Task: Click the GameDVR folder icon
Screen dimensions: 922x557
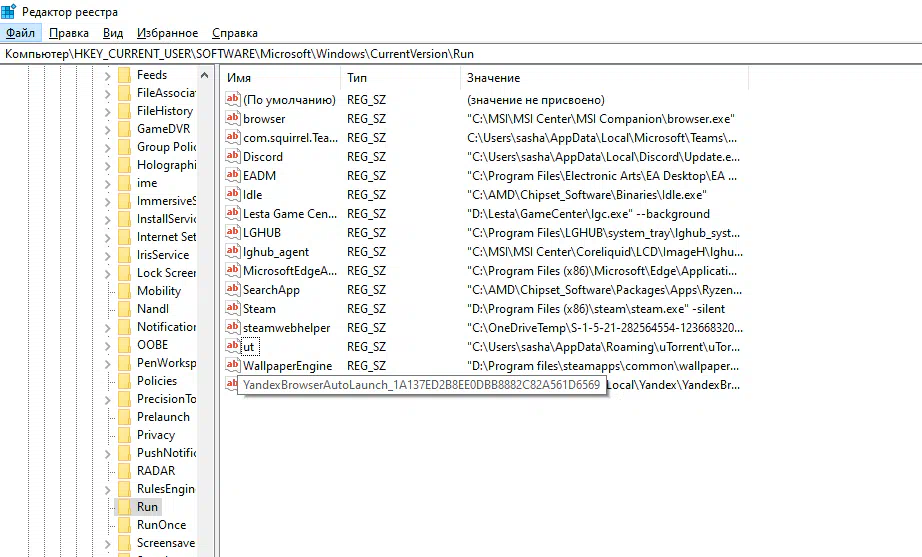Action: pyautogui.click(x=124, y=129)
